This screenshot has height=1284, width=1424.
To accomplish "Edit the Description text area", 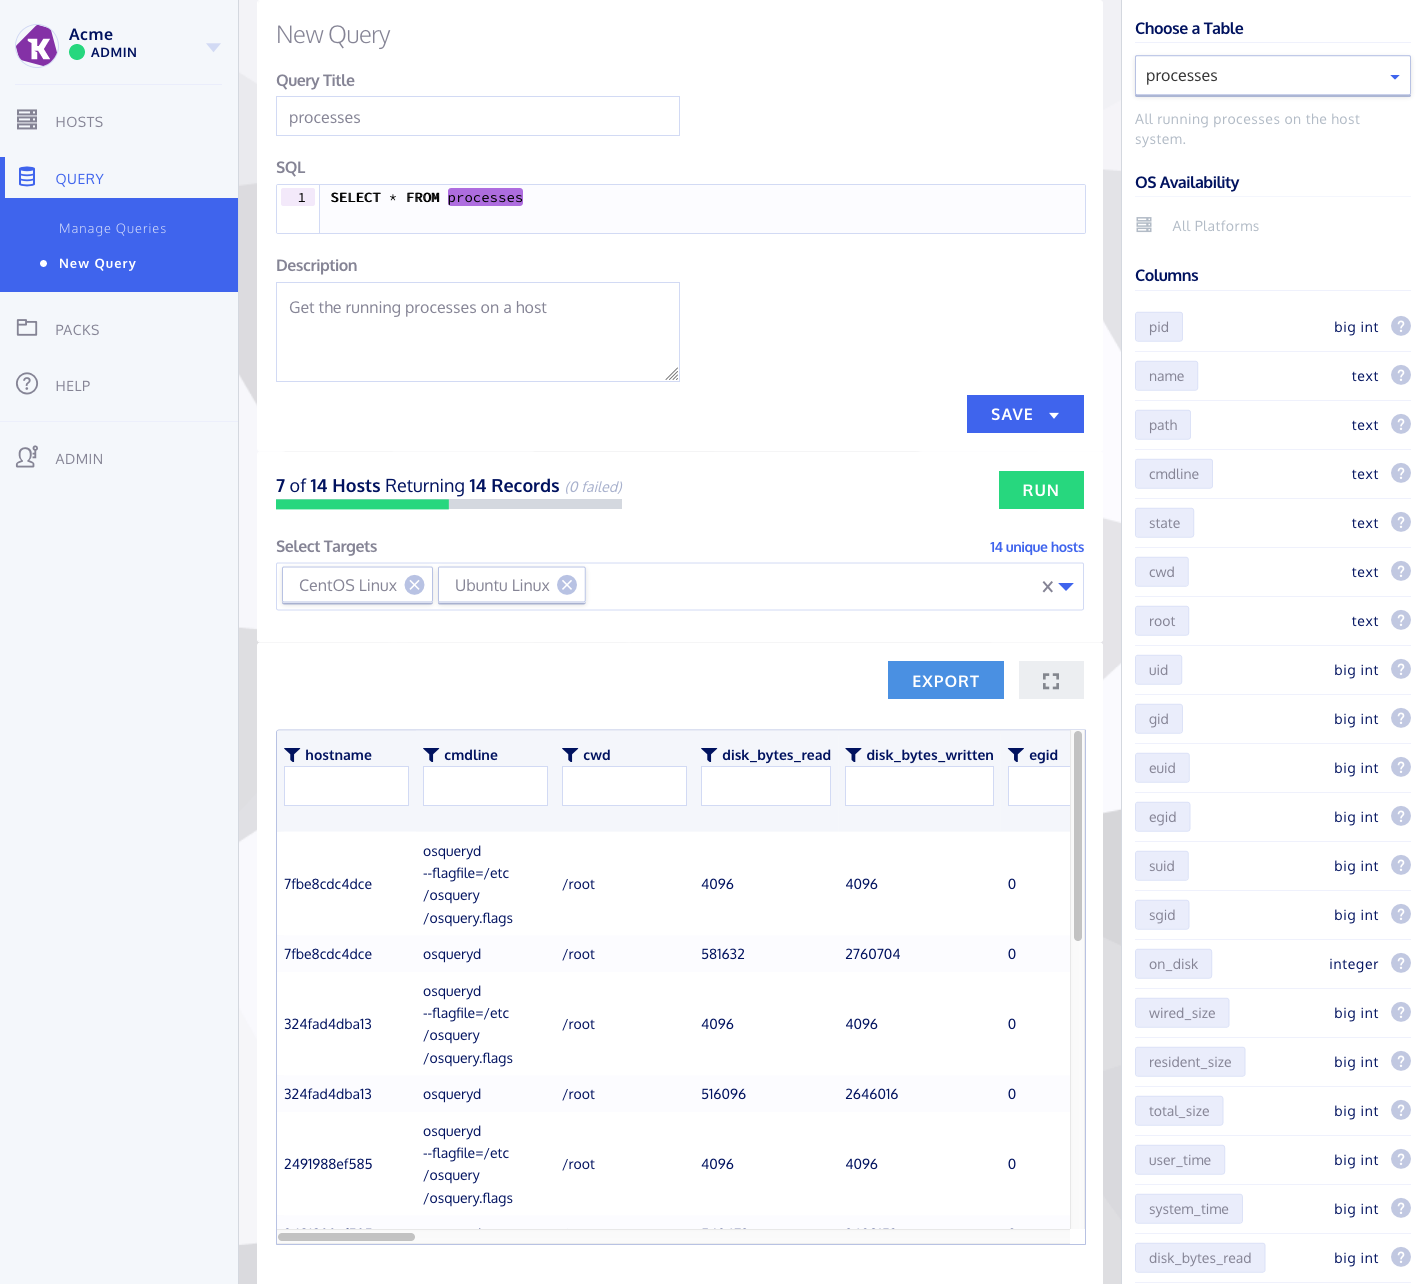I will pos(478,332).
